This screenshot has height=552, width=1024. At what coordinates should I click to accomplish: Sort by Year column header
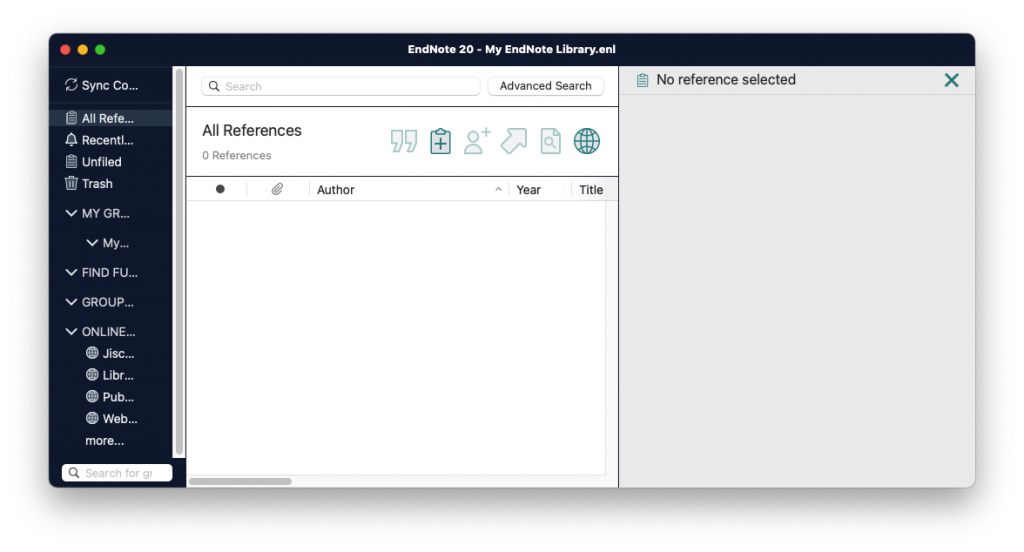[x=528, y=189]
